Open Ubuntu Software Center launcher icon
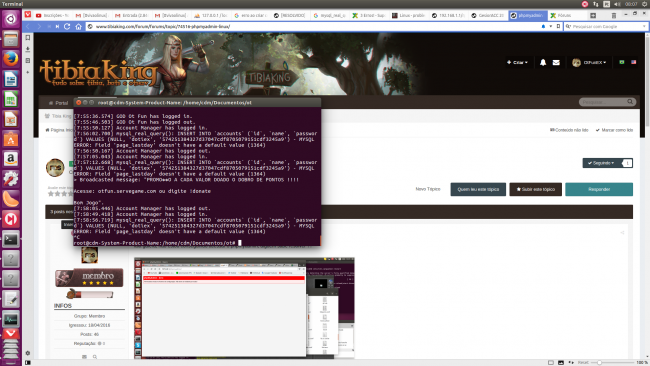650x366 pixels. (11, 139)
